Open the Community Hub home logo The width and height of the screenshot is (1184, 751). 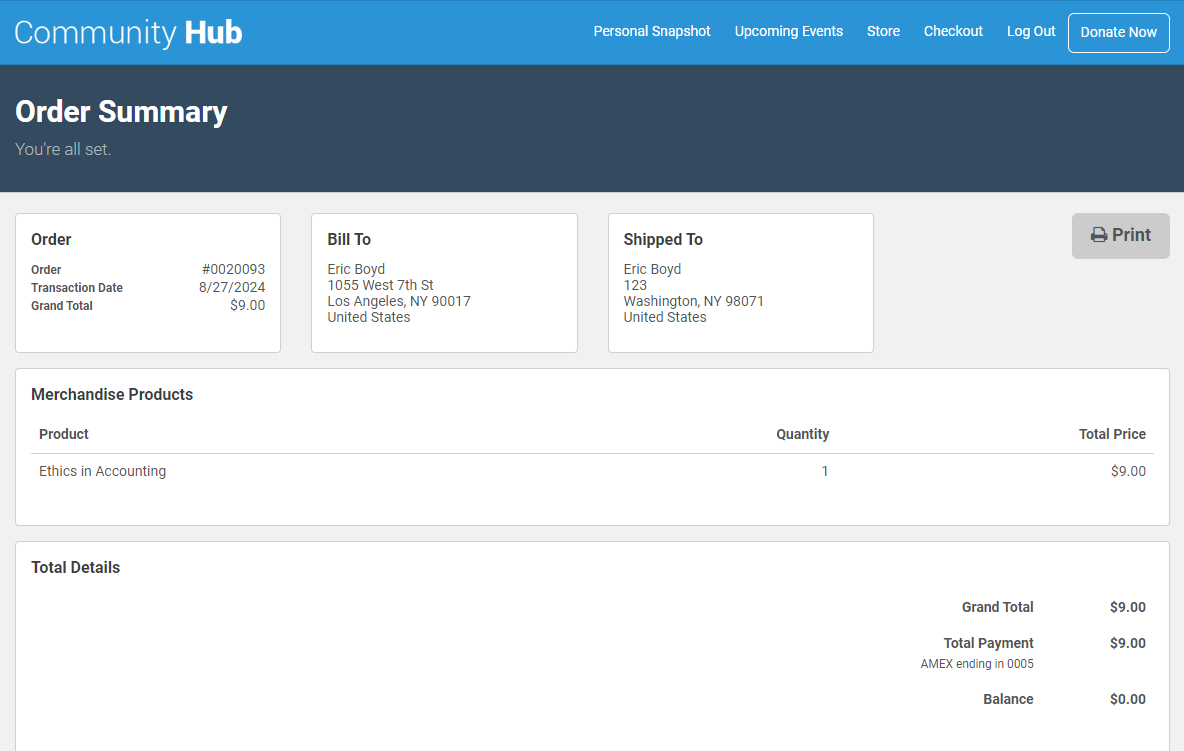[x=128, y=32]
